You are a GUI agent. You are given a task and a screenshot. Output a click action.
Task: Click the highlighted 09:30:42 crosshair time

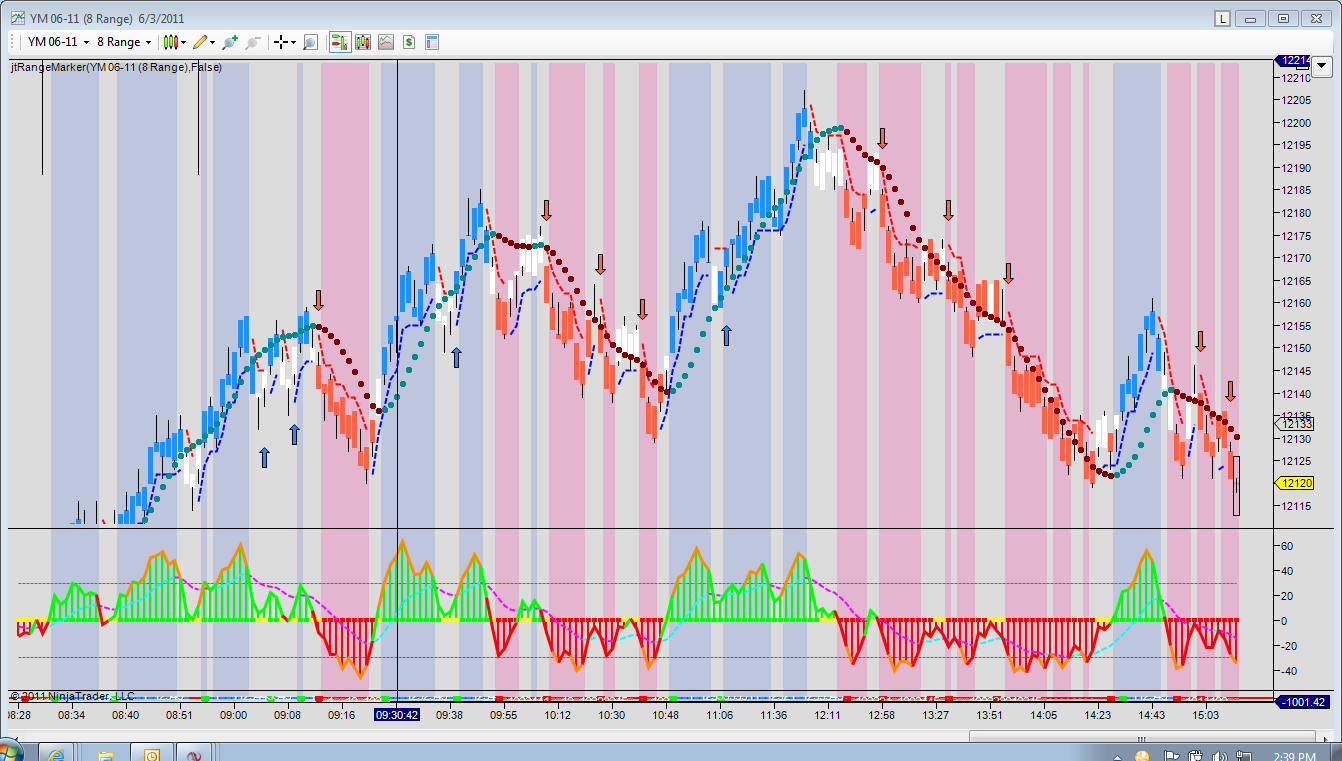397,715
